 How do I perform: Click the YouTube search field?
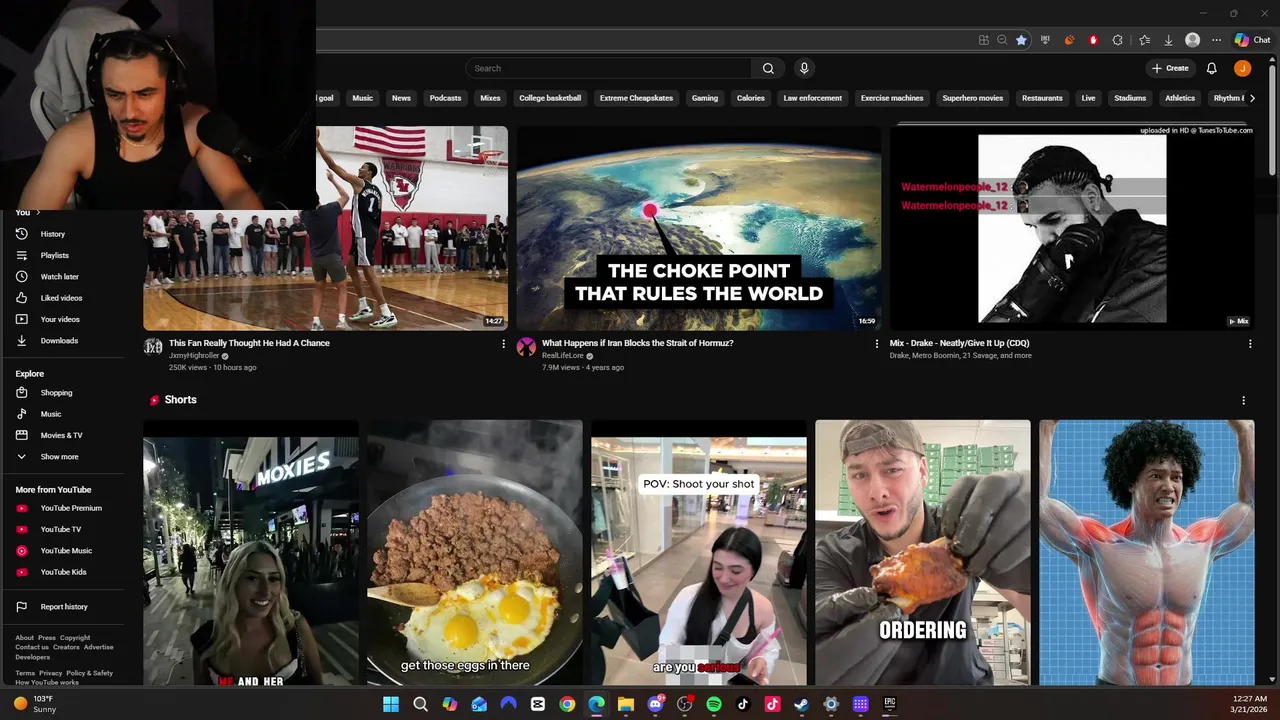click(608, 68)
